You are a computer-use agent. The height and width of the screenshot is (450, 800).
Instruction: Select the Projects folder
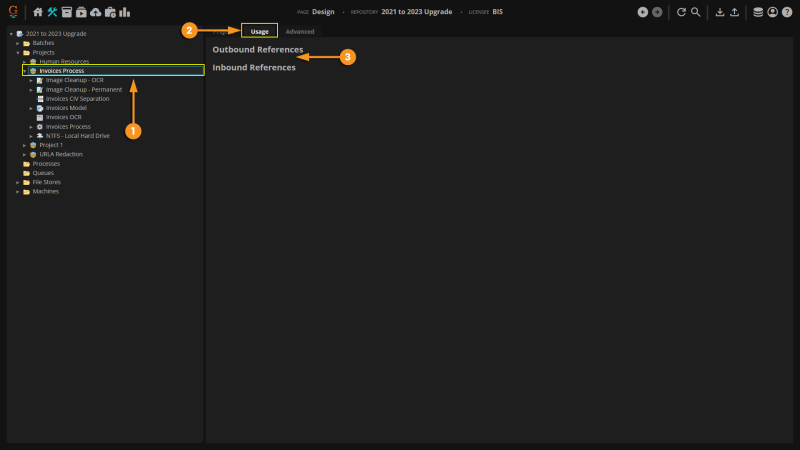pos(43,52)
